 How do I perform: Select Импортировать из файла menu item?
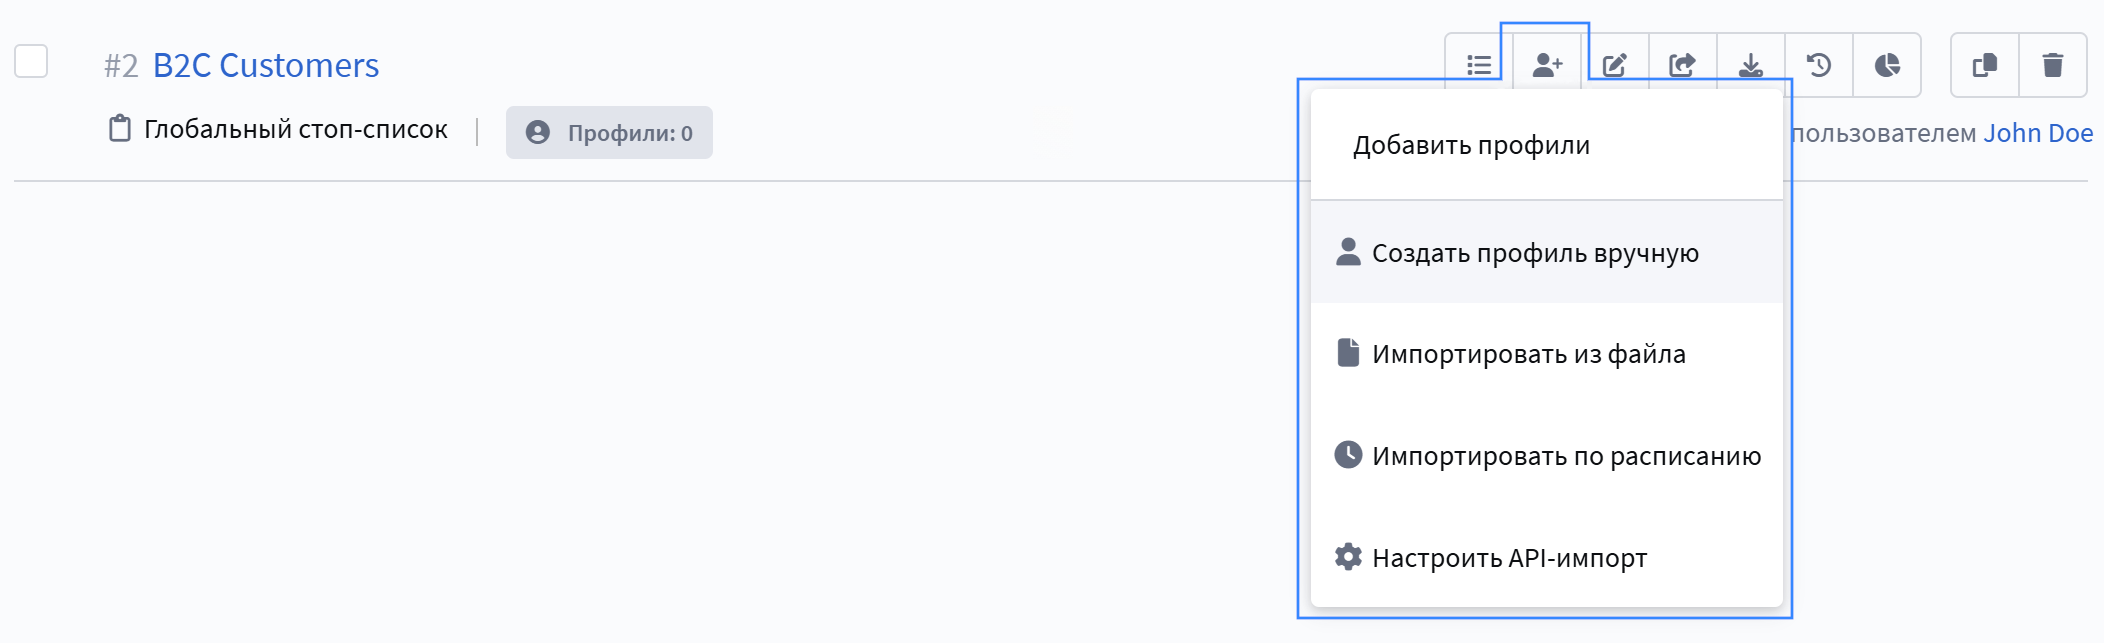click(x=1528, y=354)
